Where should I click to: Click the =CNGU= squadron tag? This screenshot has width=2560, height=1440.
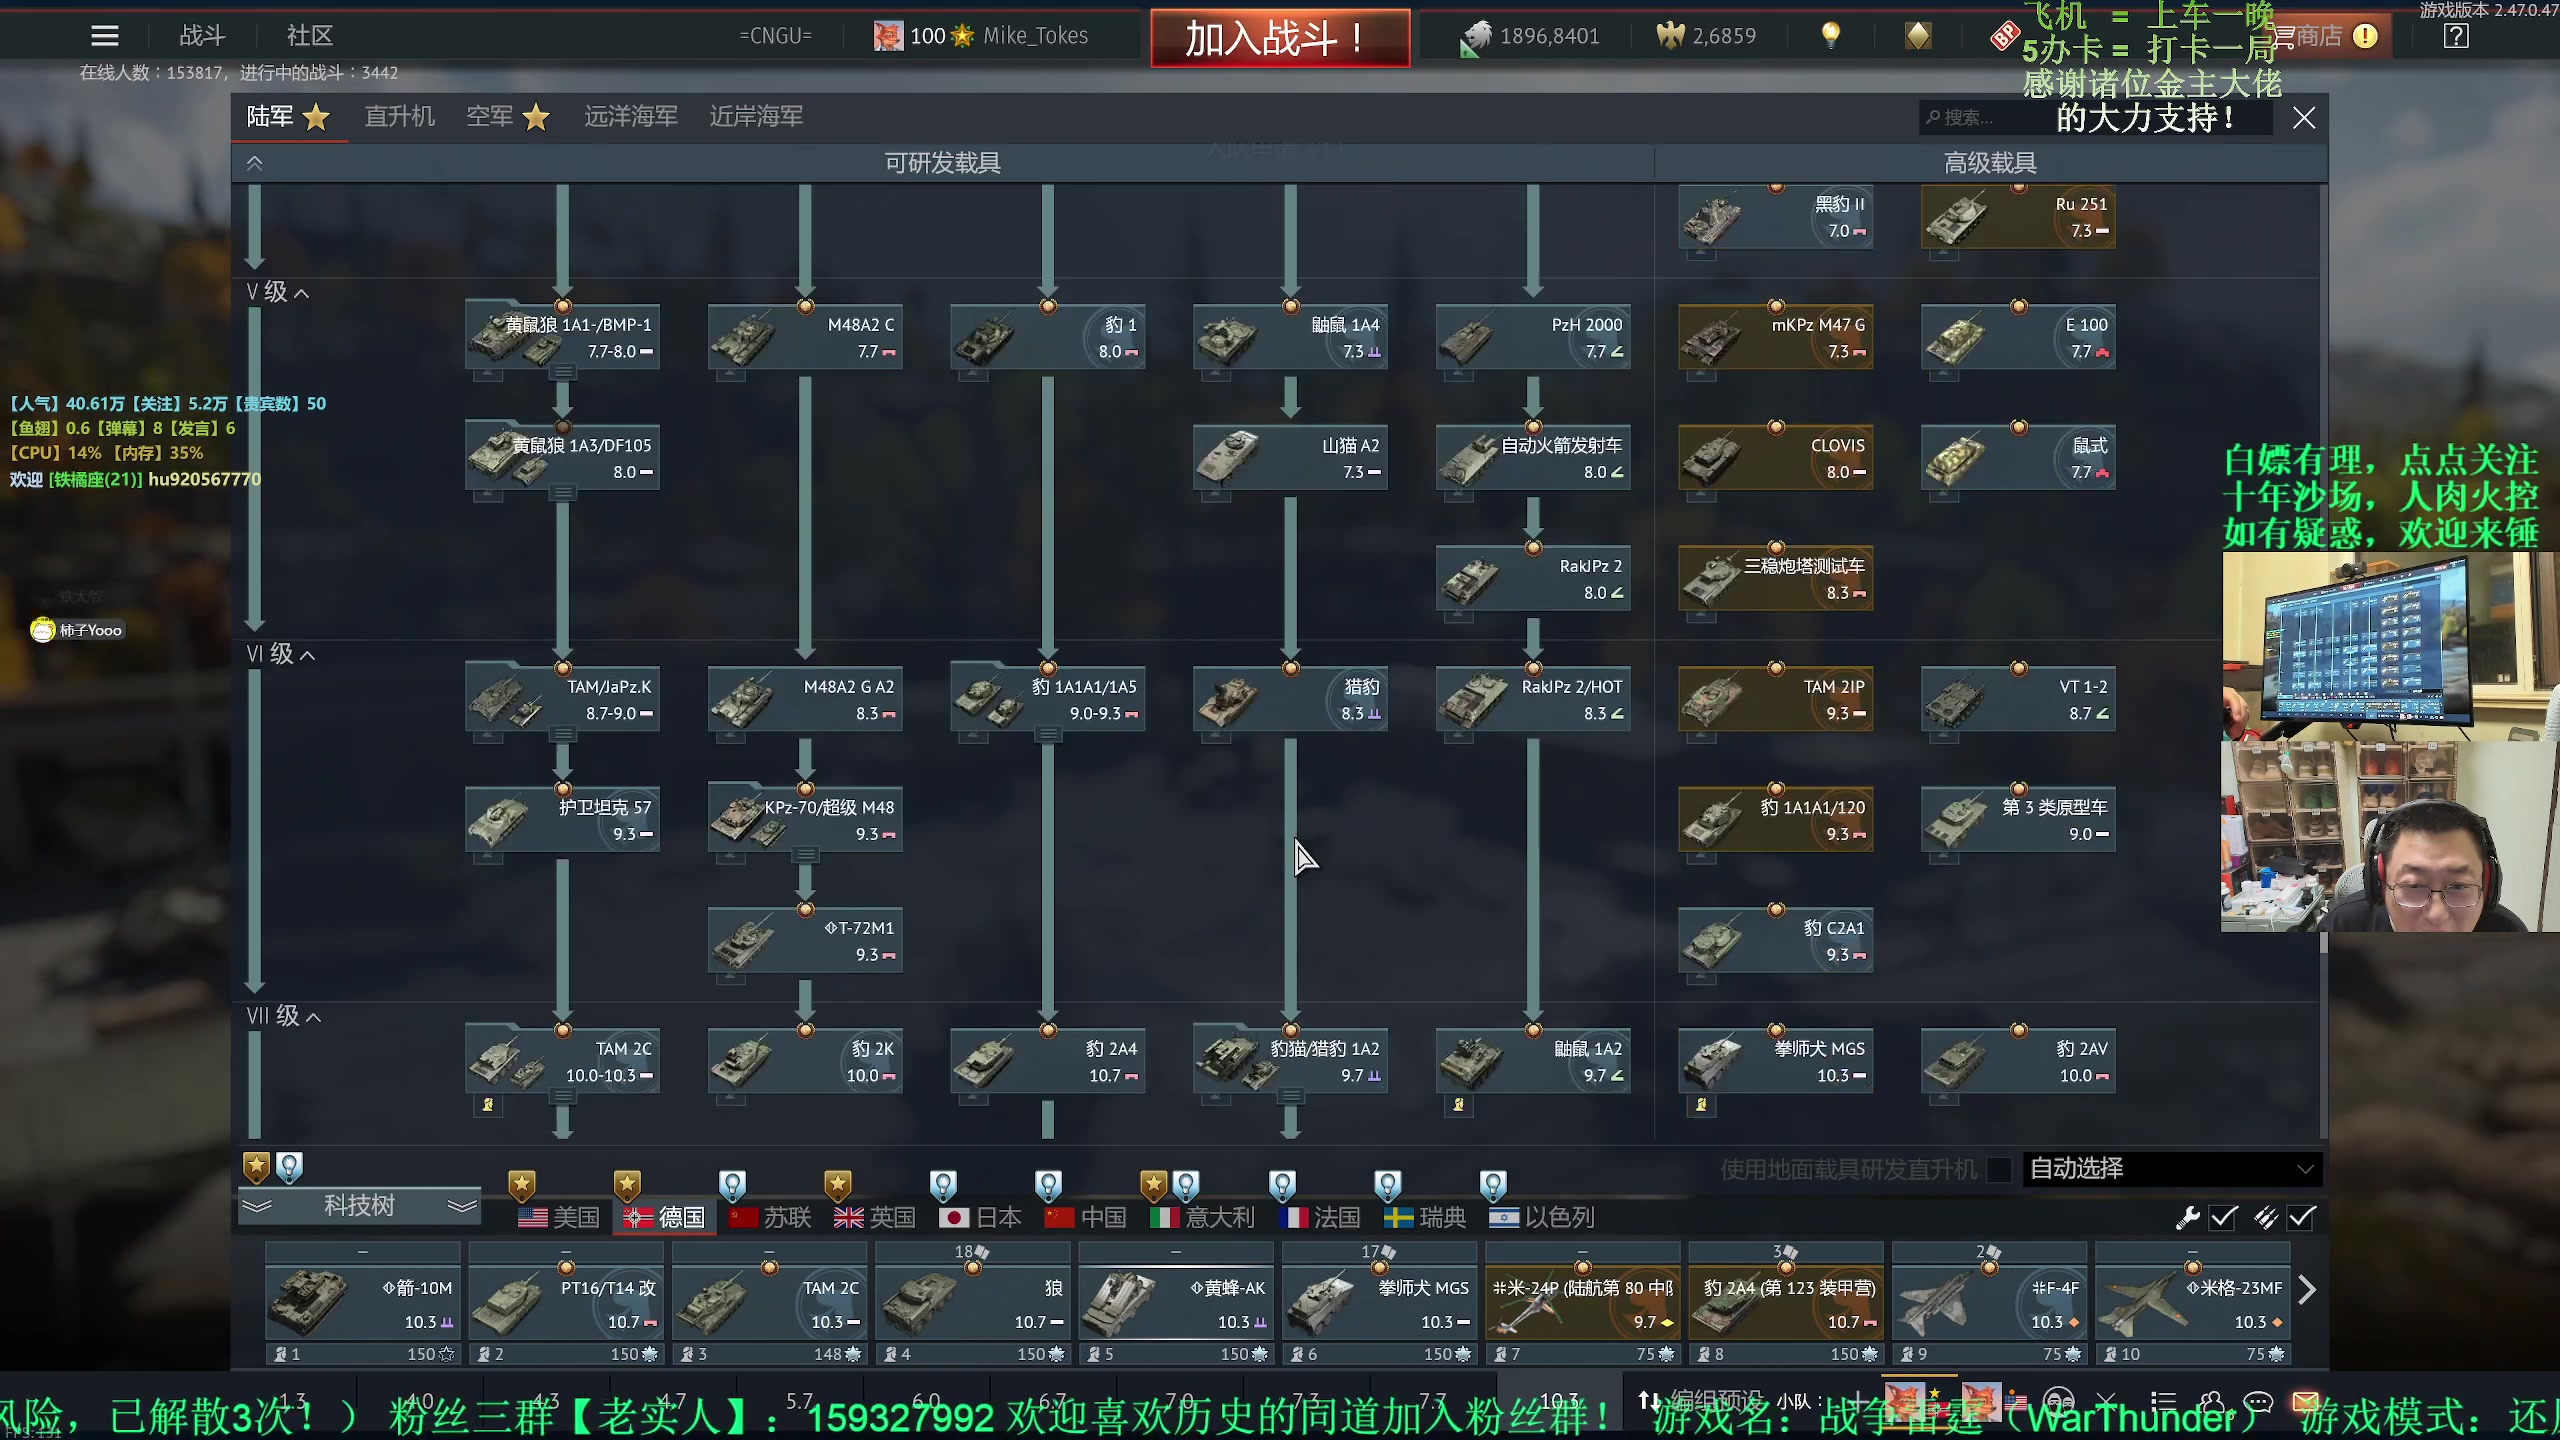pyautogui.click(x=775, y=36)
